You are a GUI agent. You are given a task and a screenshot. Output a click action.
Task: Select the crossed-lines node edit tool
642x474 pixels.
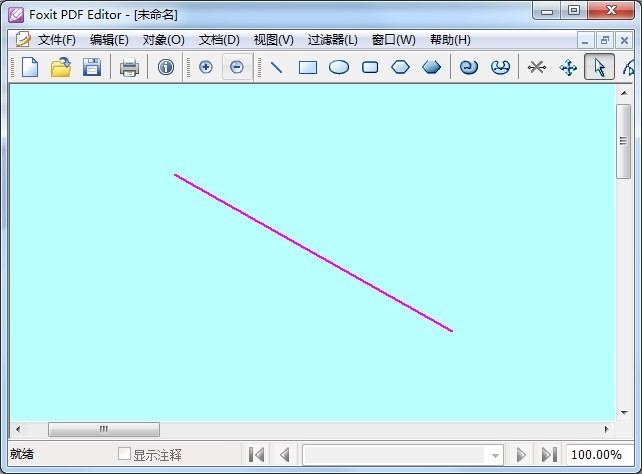coord(537,67)
